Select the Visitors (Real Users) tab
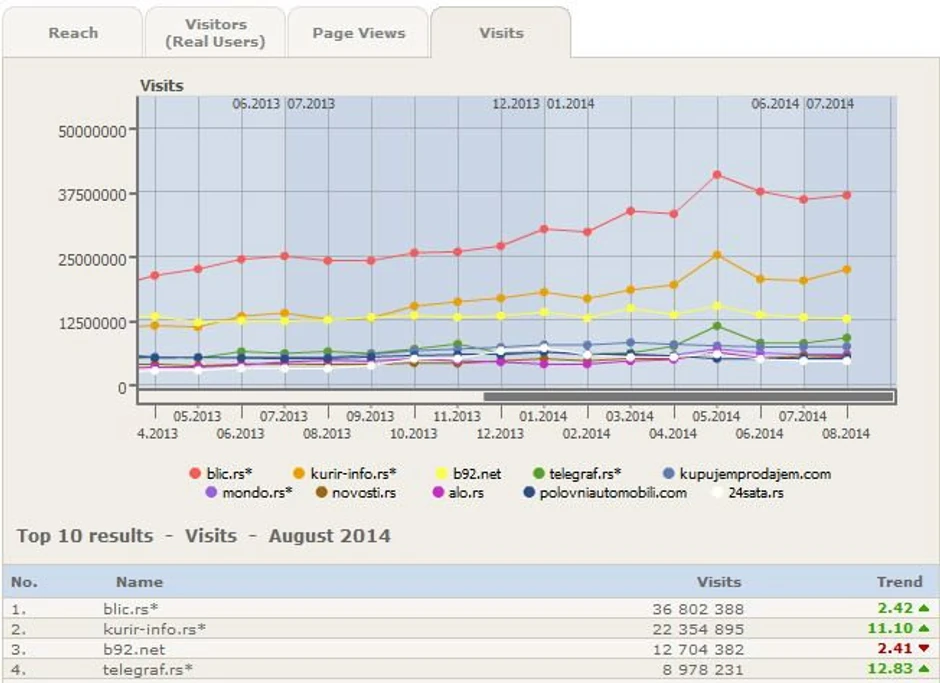940x683 pixels. click(x=215, y=32)
